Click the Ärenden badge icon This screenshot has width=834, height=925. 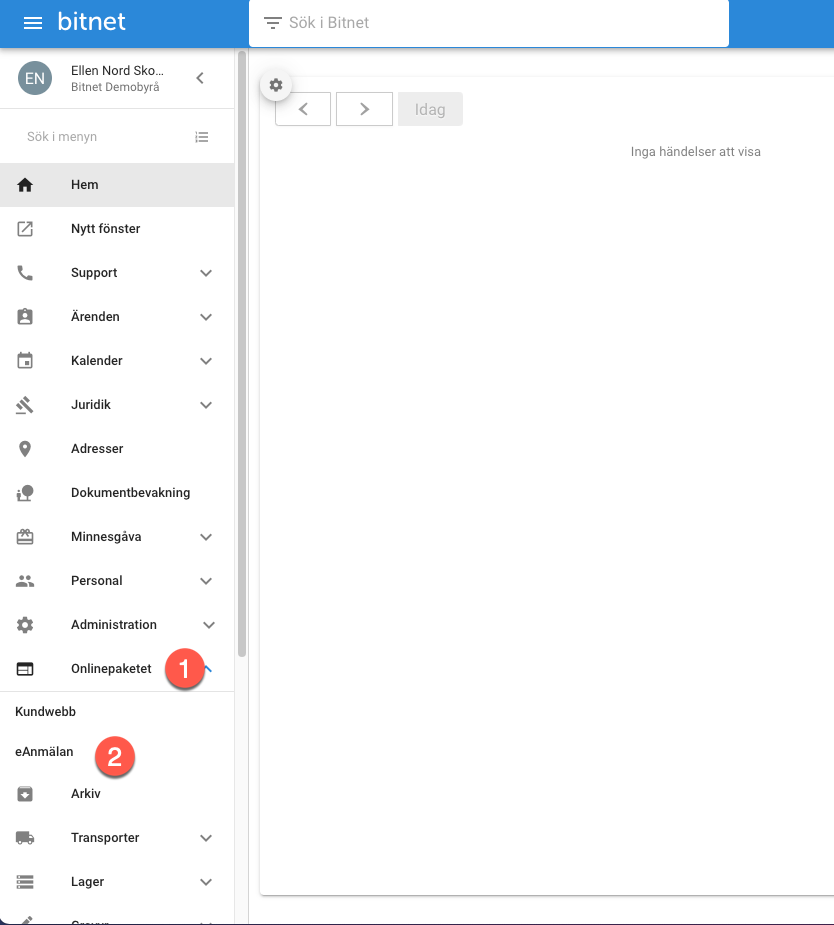[x=25, y=317]
